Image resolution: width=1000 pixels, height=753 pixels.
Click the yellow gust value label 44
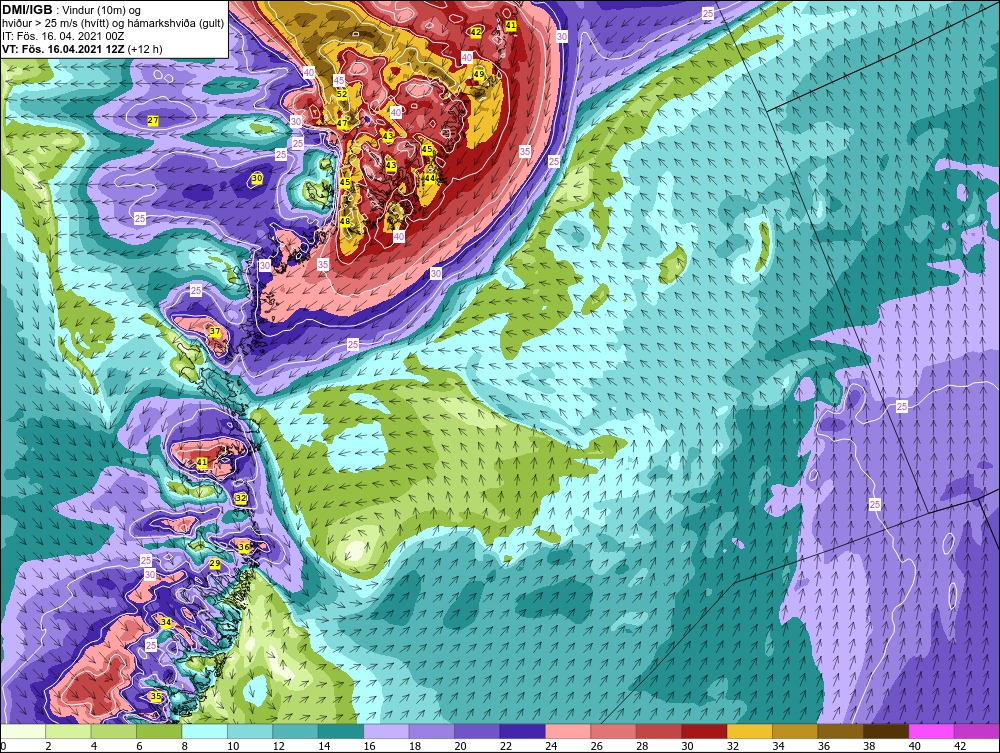430,179
